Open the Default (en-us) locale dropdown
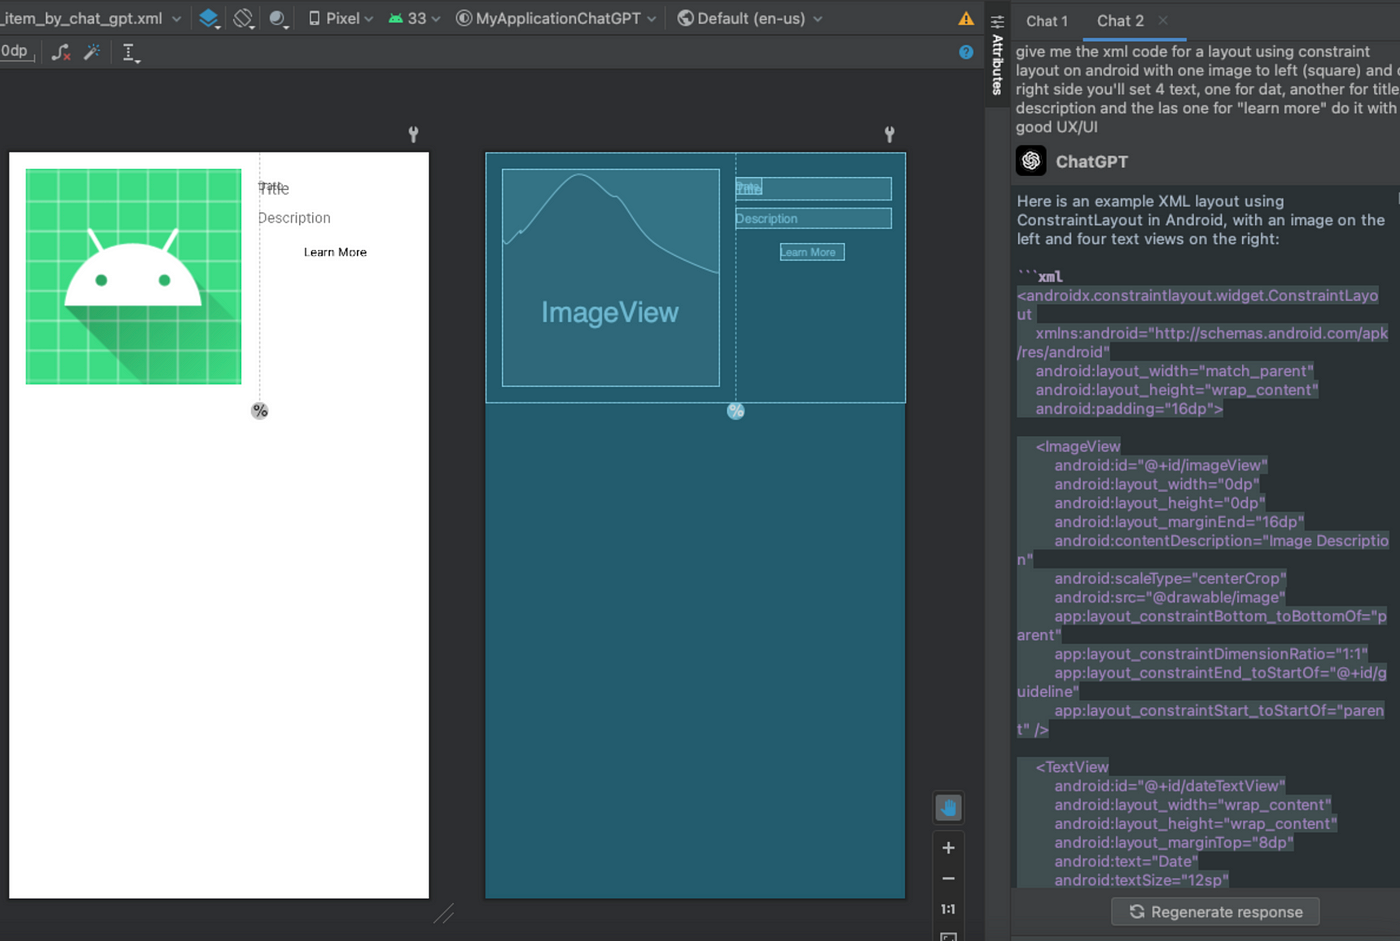 pos(750,18)
